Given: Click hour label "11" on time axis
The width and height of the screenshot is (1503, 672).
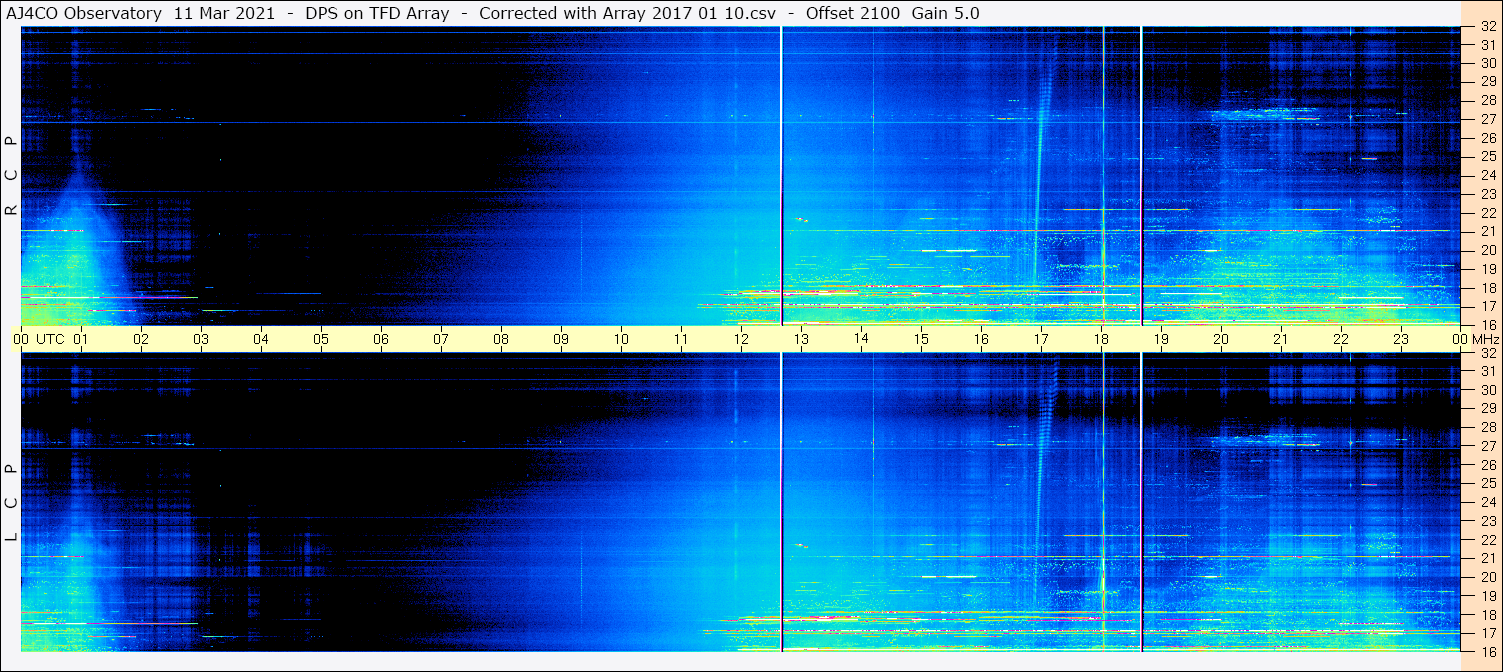Looking at the screenshot, I should click(x=681, y=339).
